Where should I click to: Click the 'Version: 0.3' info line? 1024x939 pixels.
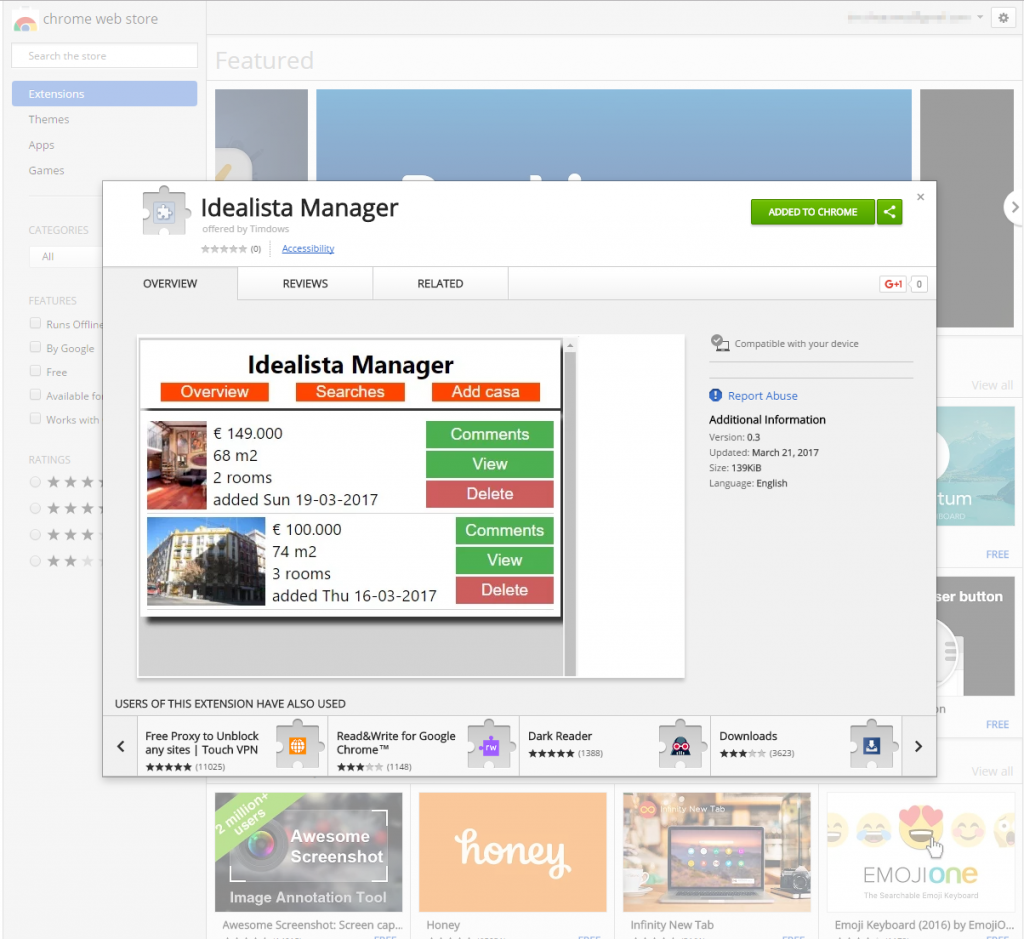click(x=735, y=438)
